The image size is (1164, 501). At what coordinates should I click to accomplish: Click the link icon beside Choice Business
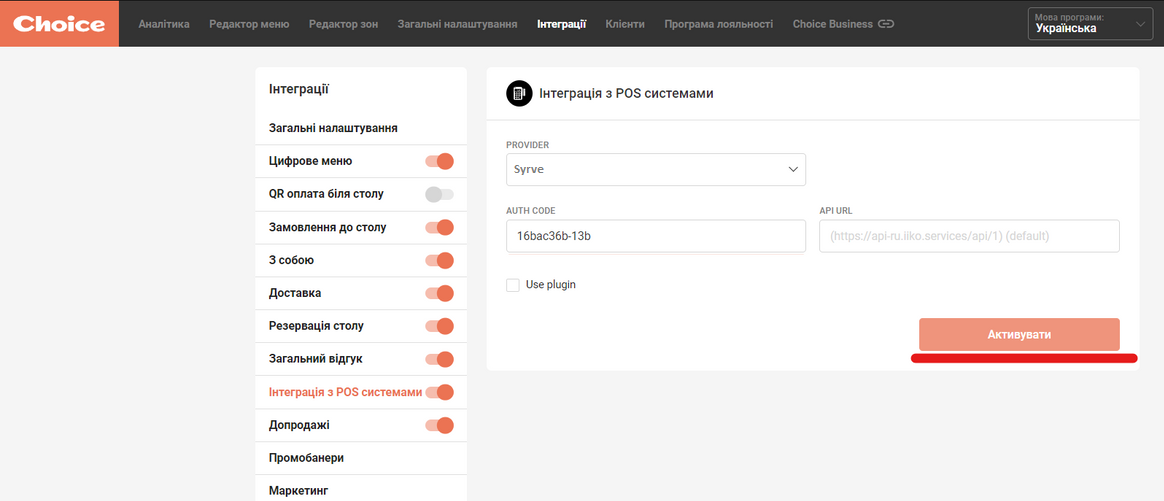886,24
